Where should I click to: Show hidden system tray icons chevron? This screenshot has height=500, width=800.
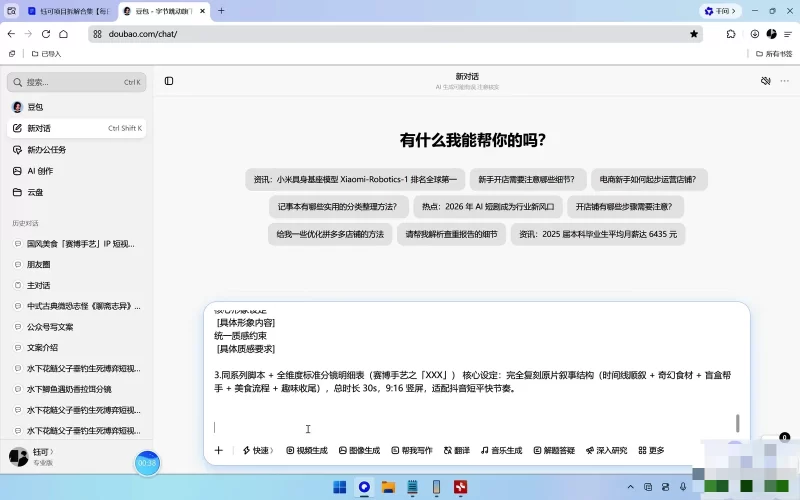click(631, 487)
